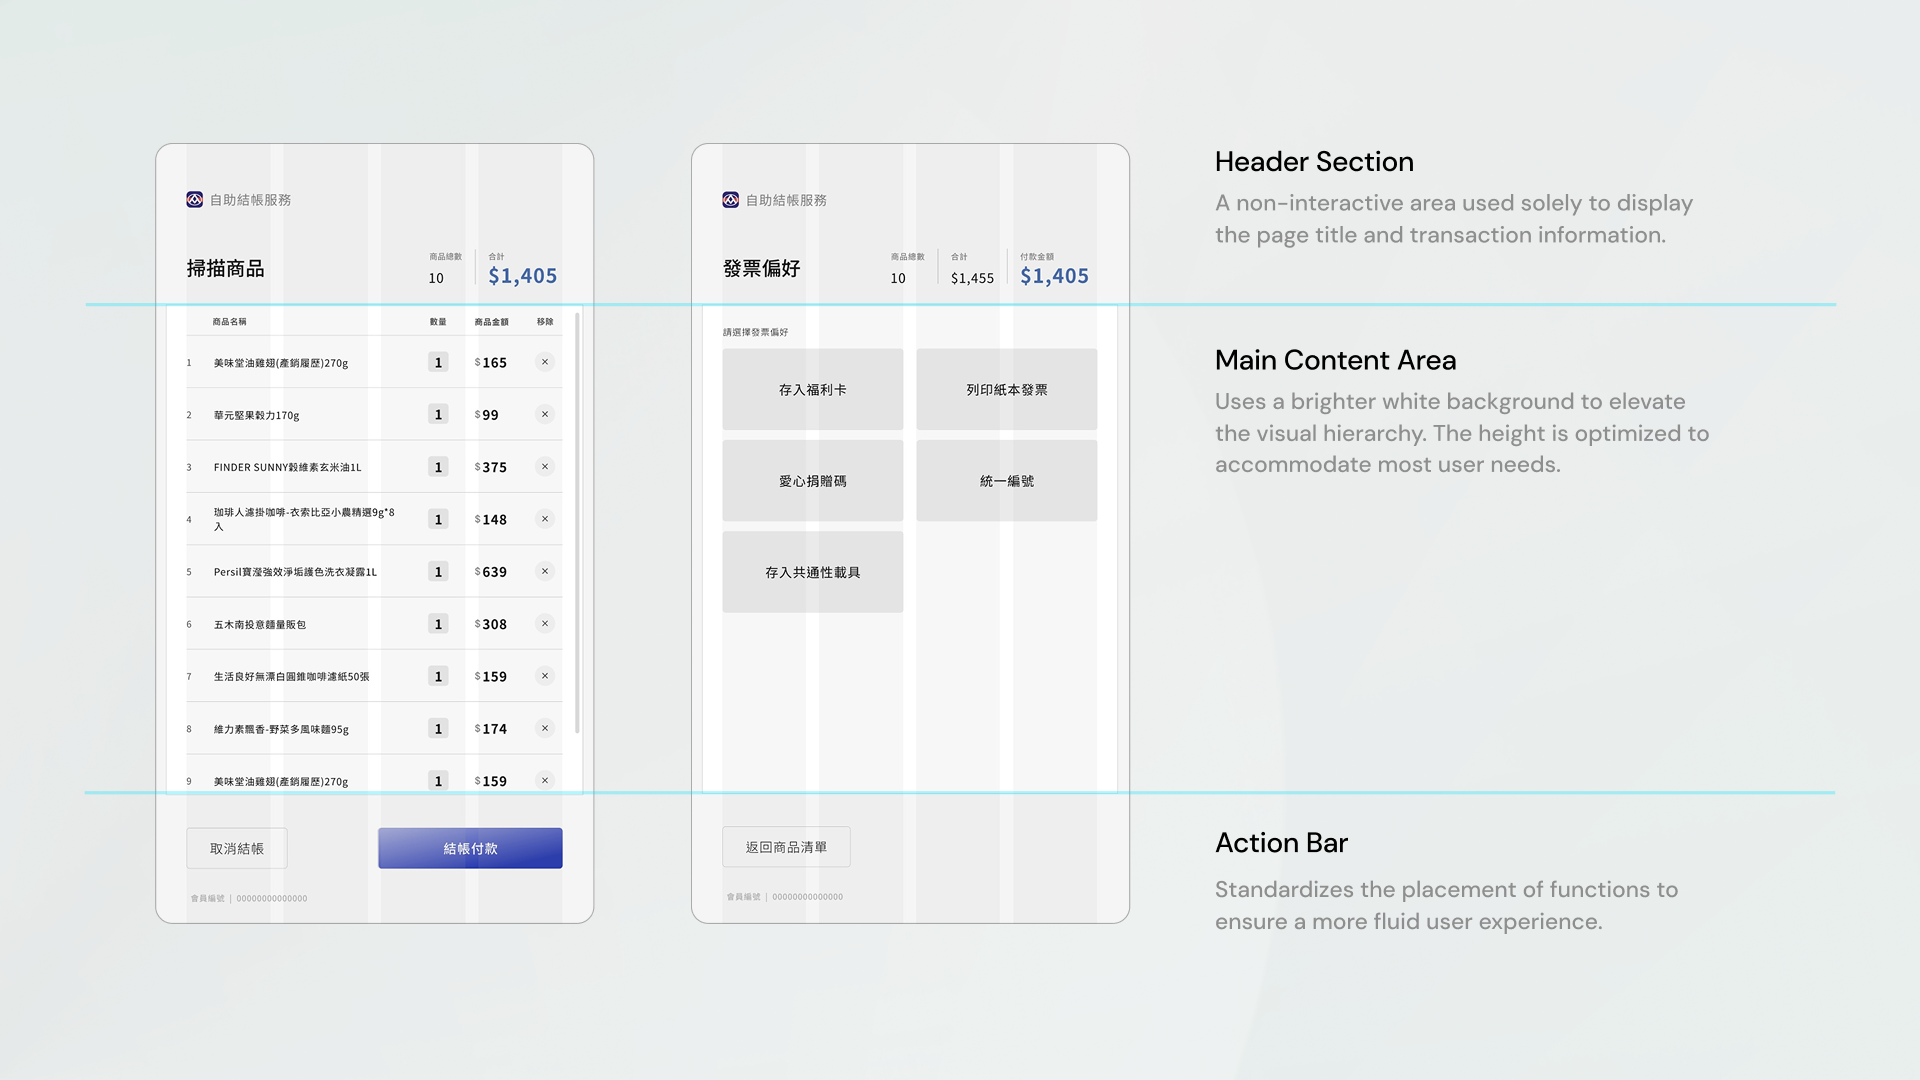Click 會員編號 footer on 發票偏好 screen
Image resolution: width=1920 pixels, height=1080 pixels.
(785, 897)
